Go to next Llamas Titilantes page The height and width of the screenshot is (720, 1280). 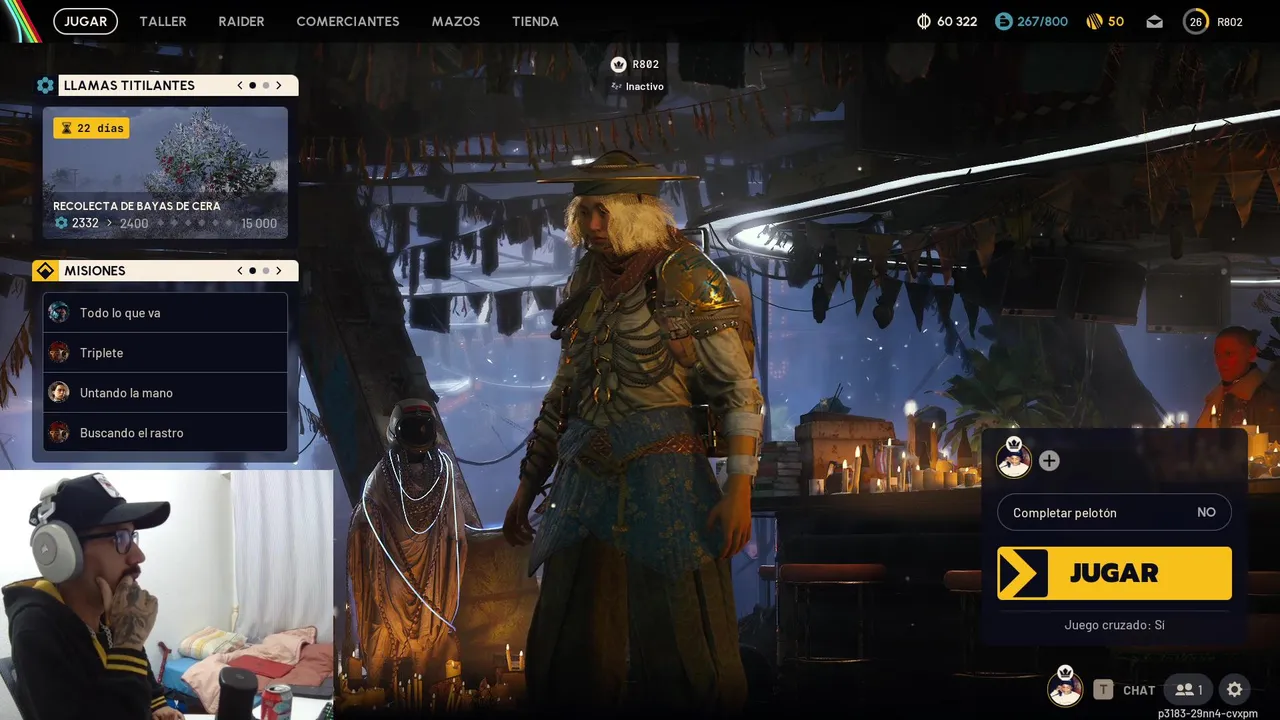coord(279,86)
